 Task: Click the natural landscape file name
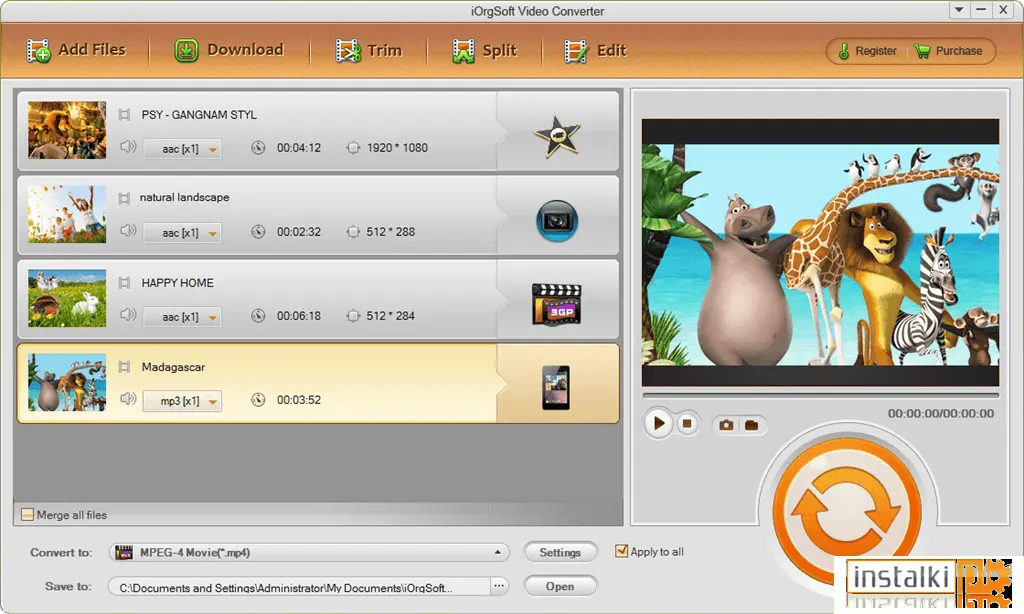pos(184,197)
